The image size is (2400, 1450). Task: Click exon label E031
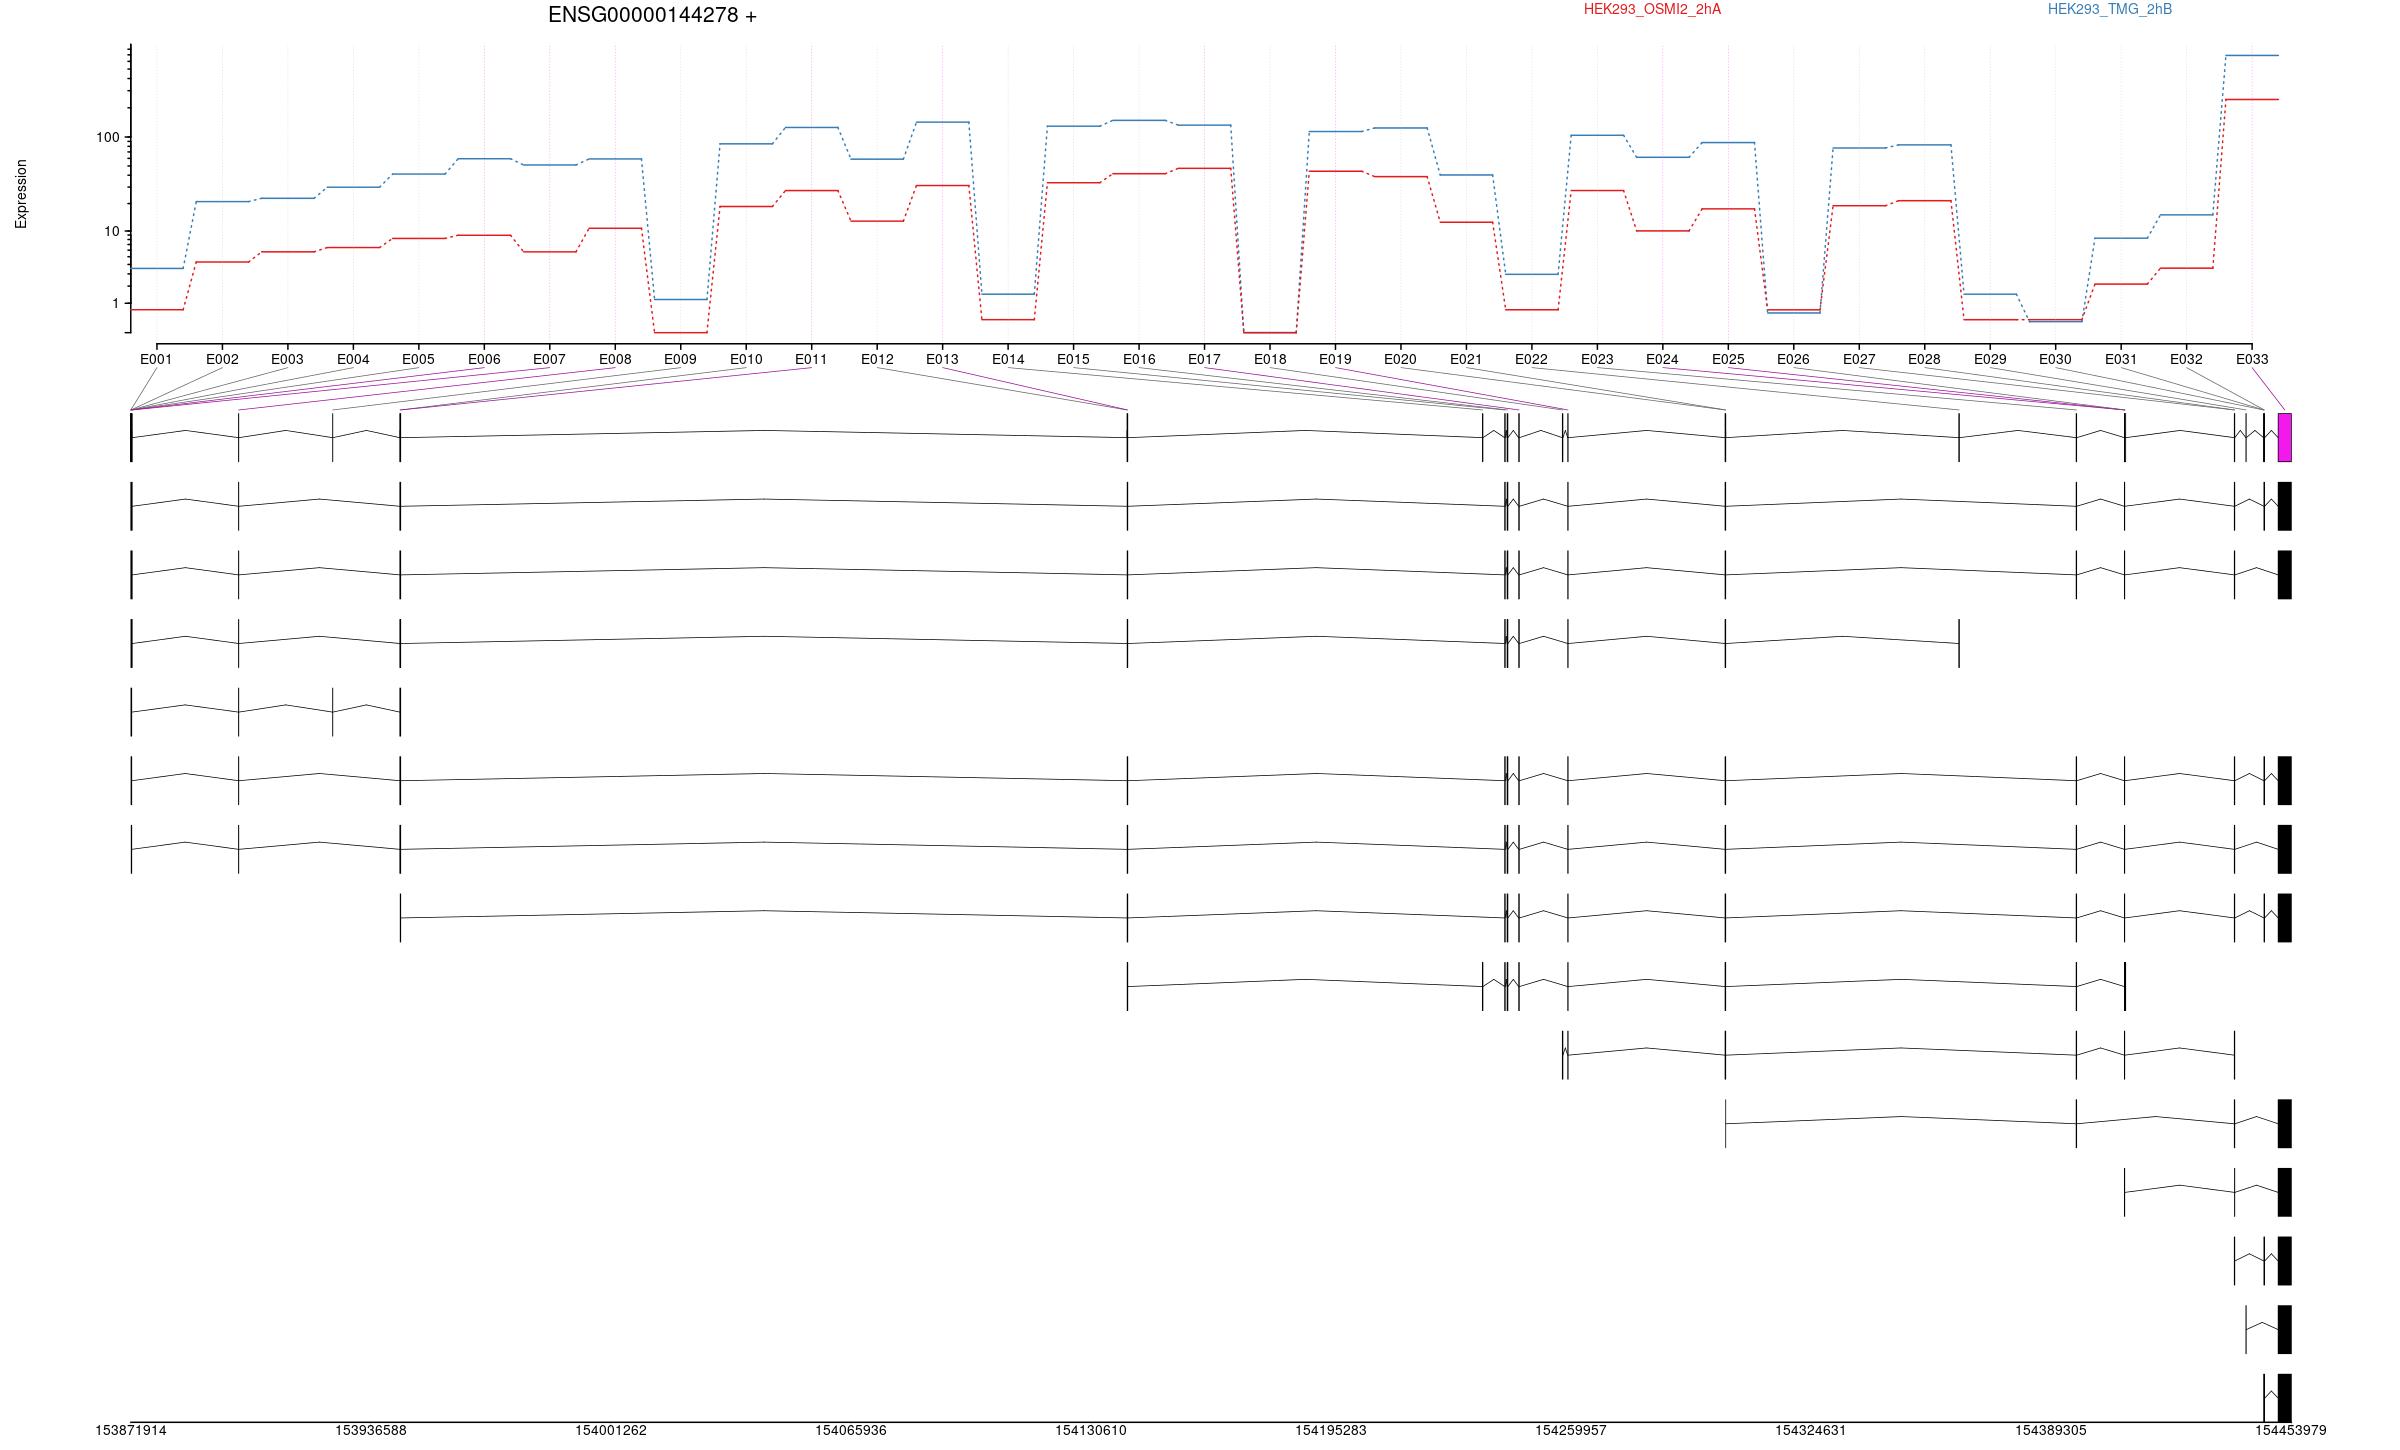2121,359
